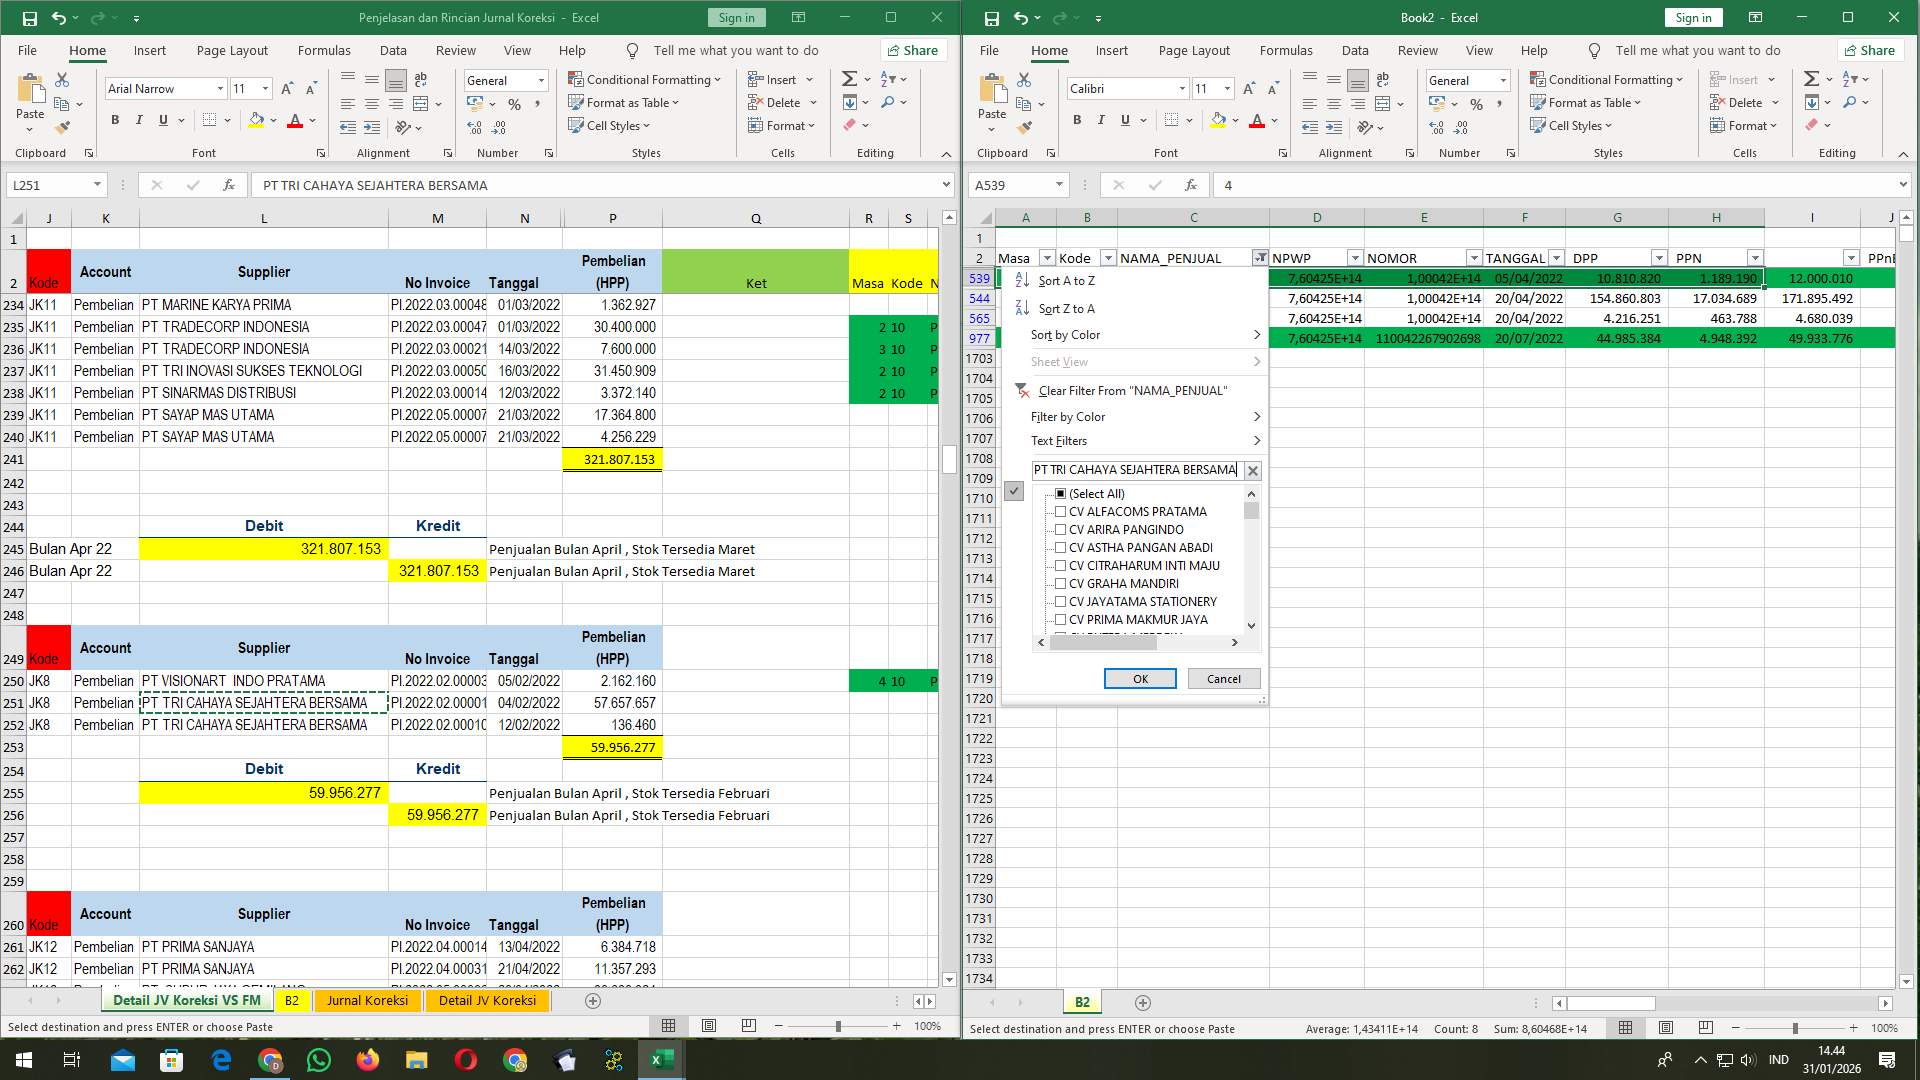
Task: Click the Format as Table icon
Action: pyautogui.click(x=577, y=102)
